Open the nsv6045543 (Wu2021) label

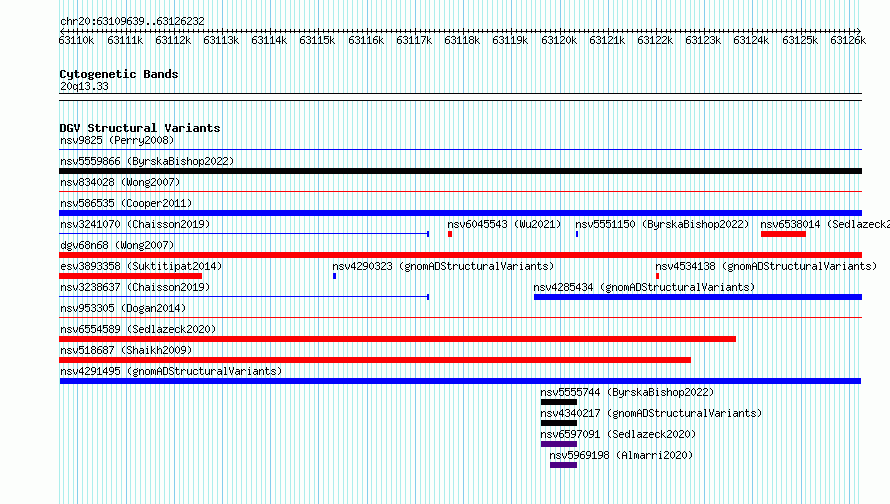[x=504, y=224]
